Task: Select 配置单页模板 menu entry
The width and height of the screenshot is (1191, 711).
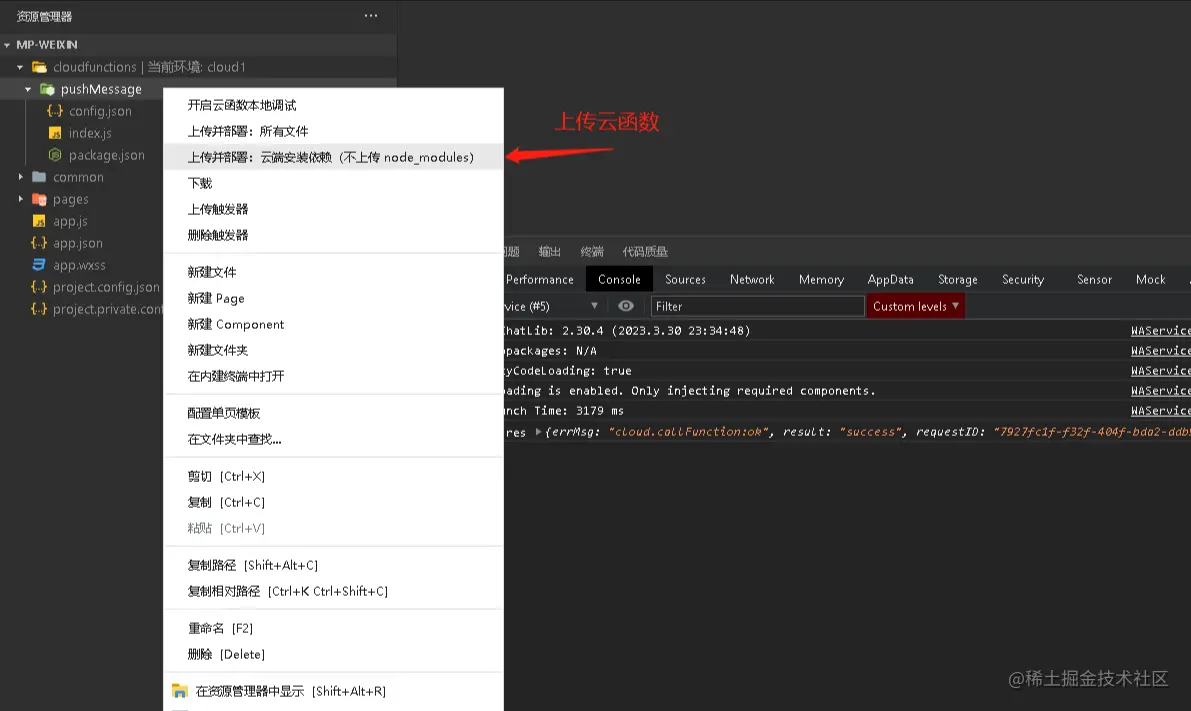Action: (x=333, y=412)
